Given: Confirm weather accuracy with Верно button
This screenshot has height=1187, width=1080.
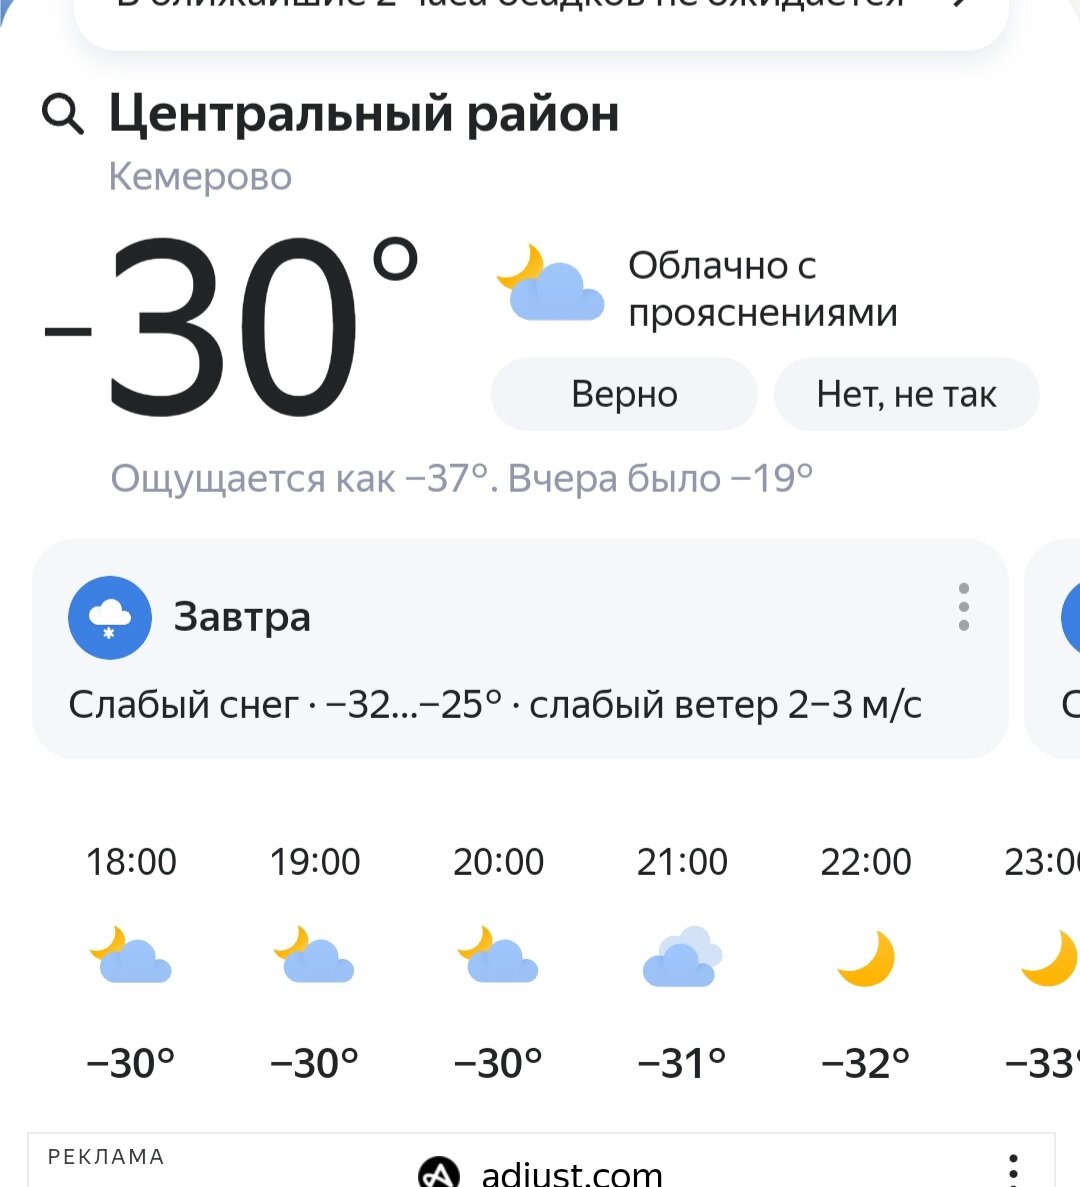Looking at the screenshot, I should coord(624,394).
